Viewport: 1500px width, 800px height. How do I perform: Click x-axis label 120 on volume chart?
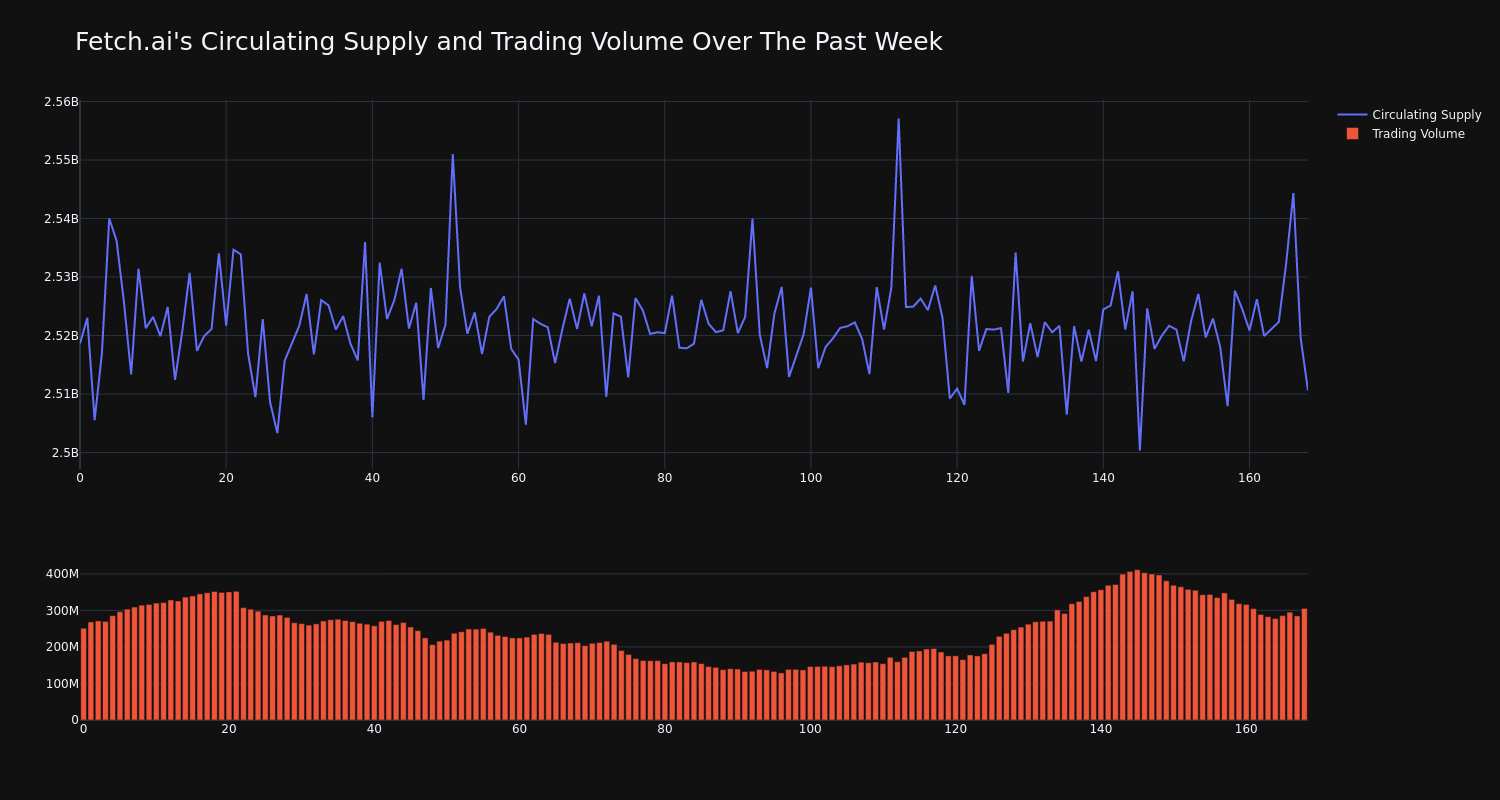[955, 729]
